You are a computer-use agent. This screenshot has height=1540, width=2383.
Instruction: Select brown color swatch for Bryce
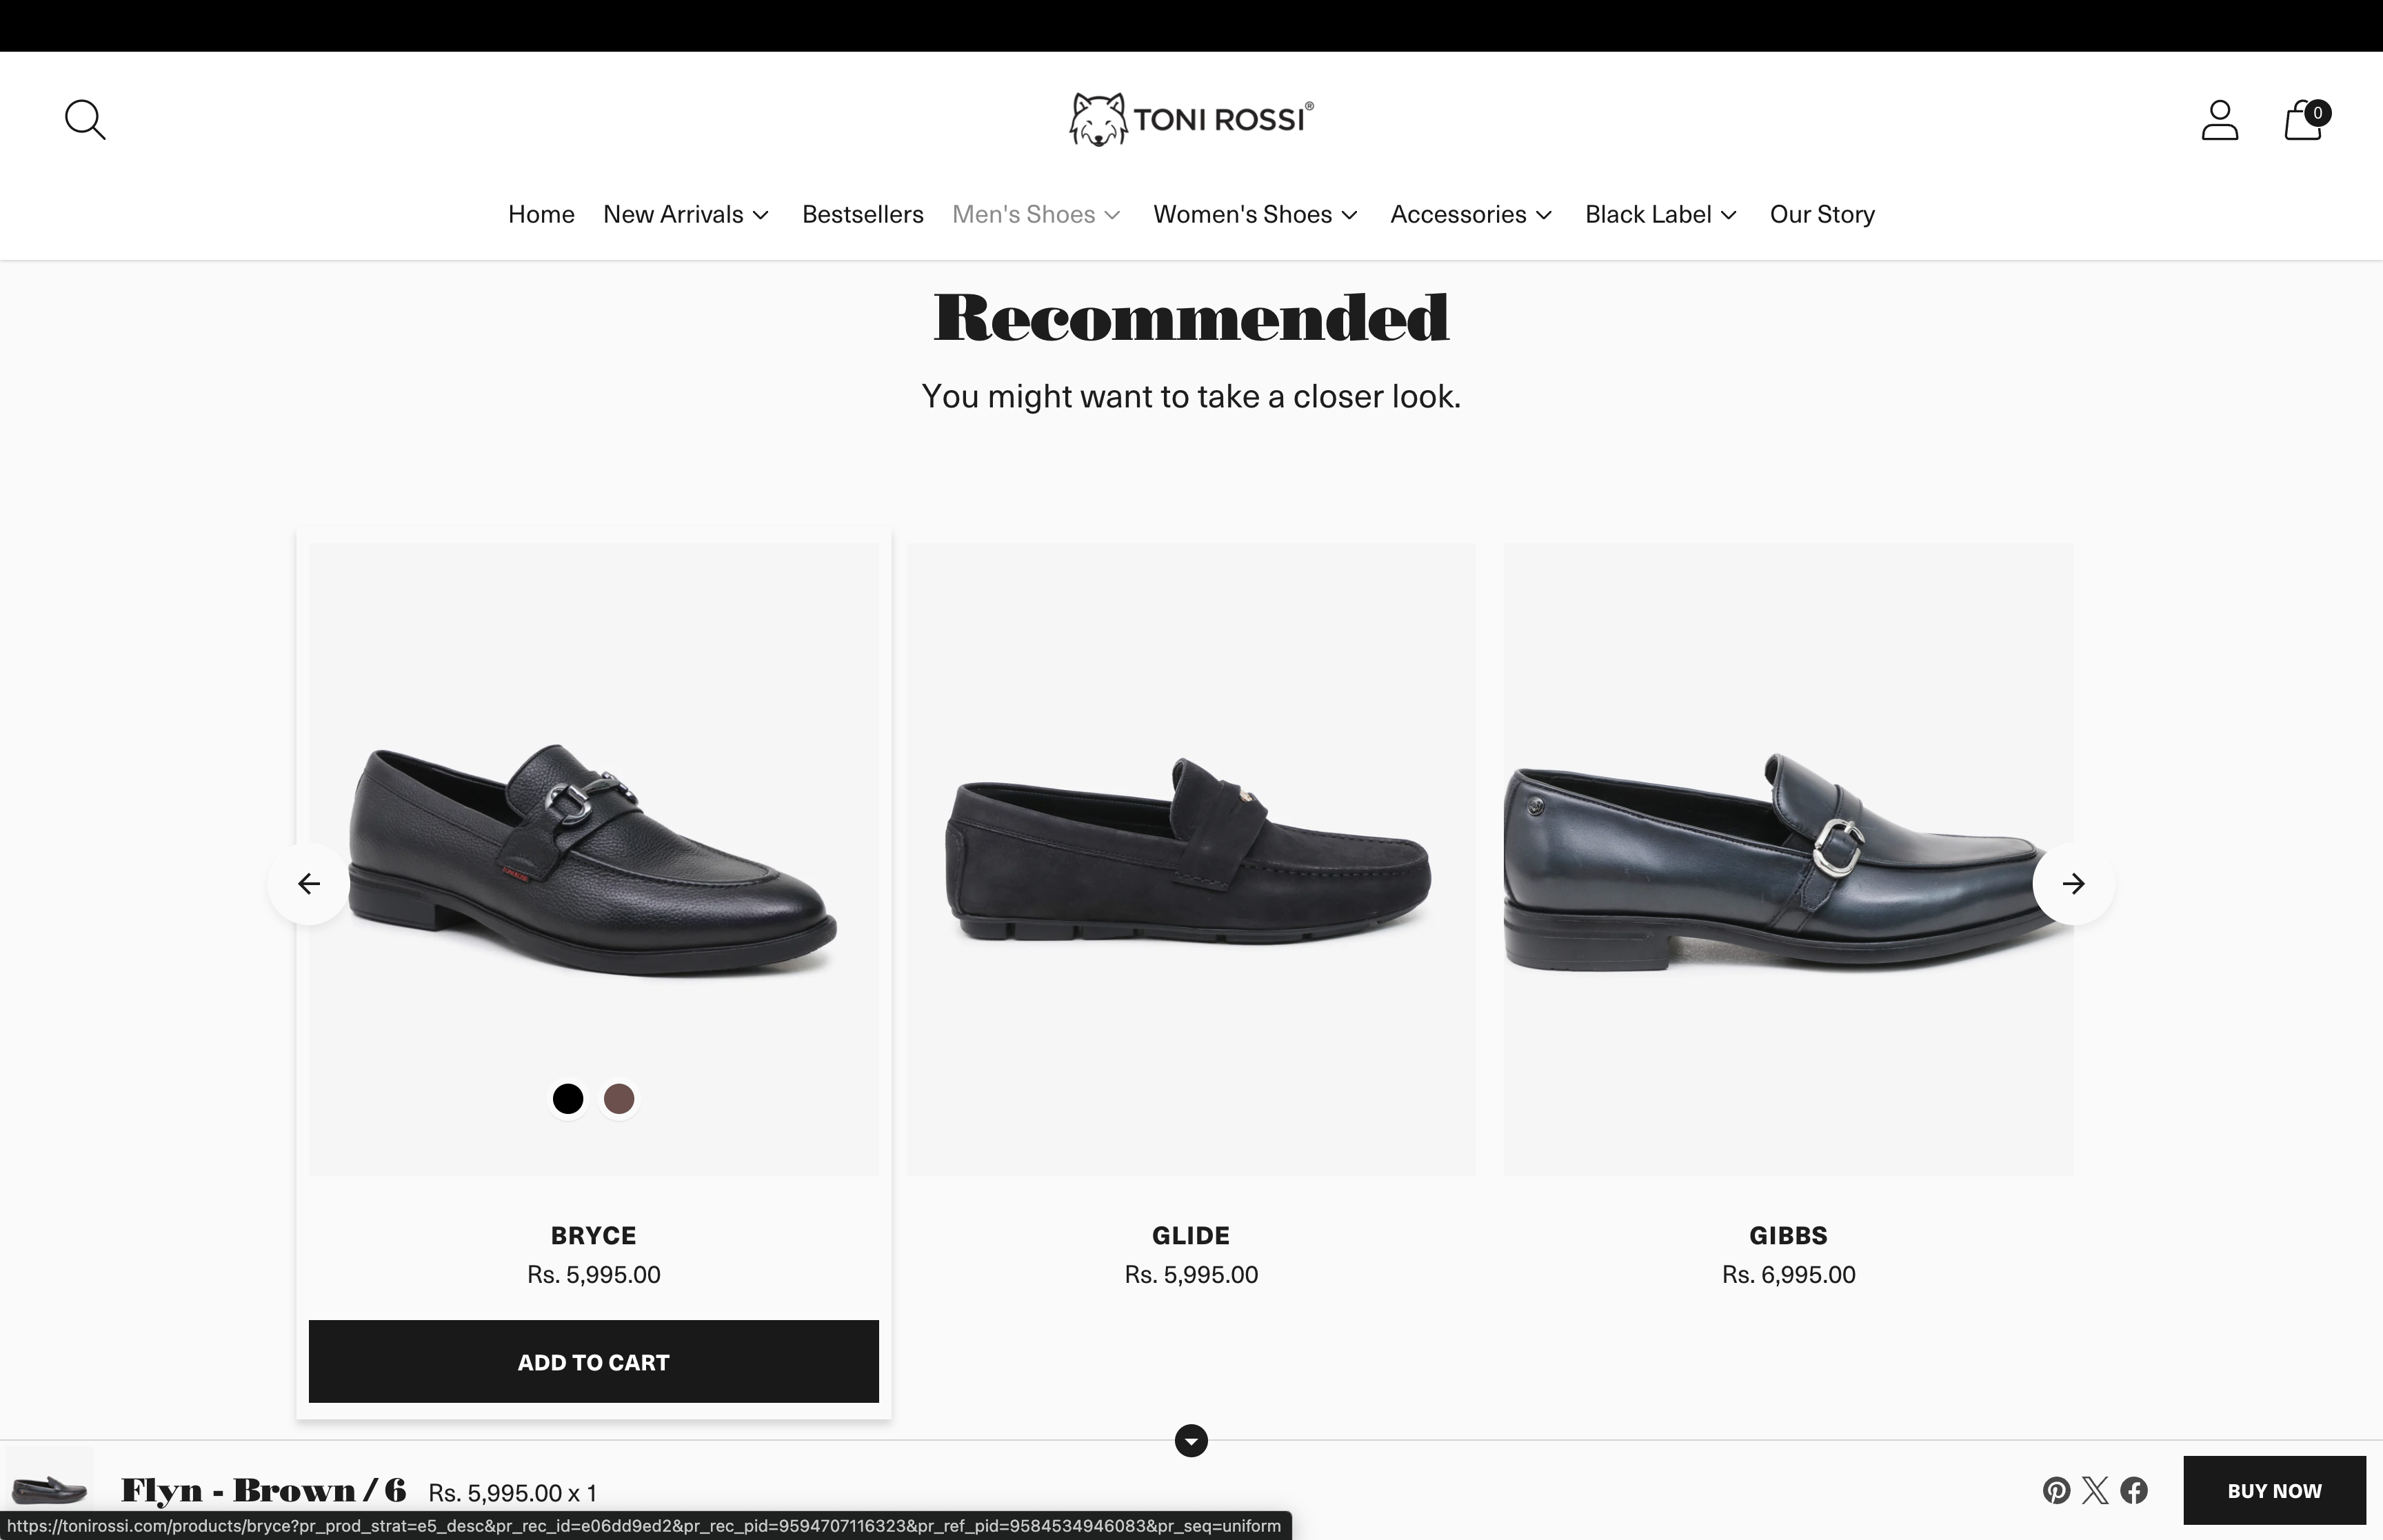coord(619,1099)
